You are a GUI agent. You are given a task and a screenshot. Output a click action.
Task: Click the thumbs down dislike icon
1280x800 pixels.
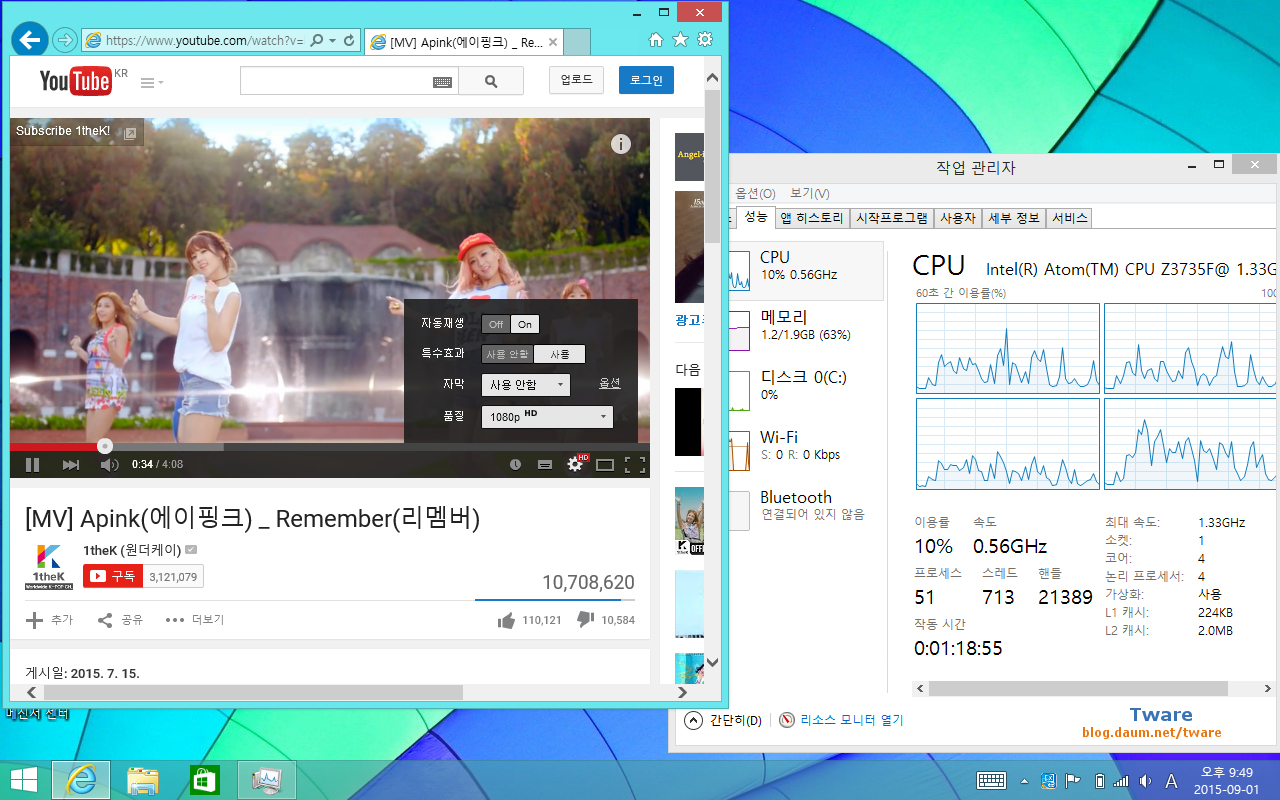[x=586, y=620]
